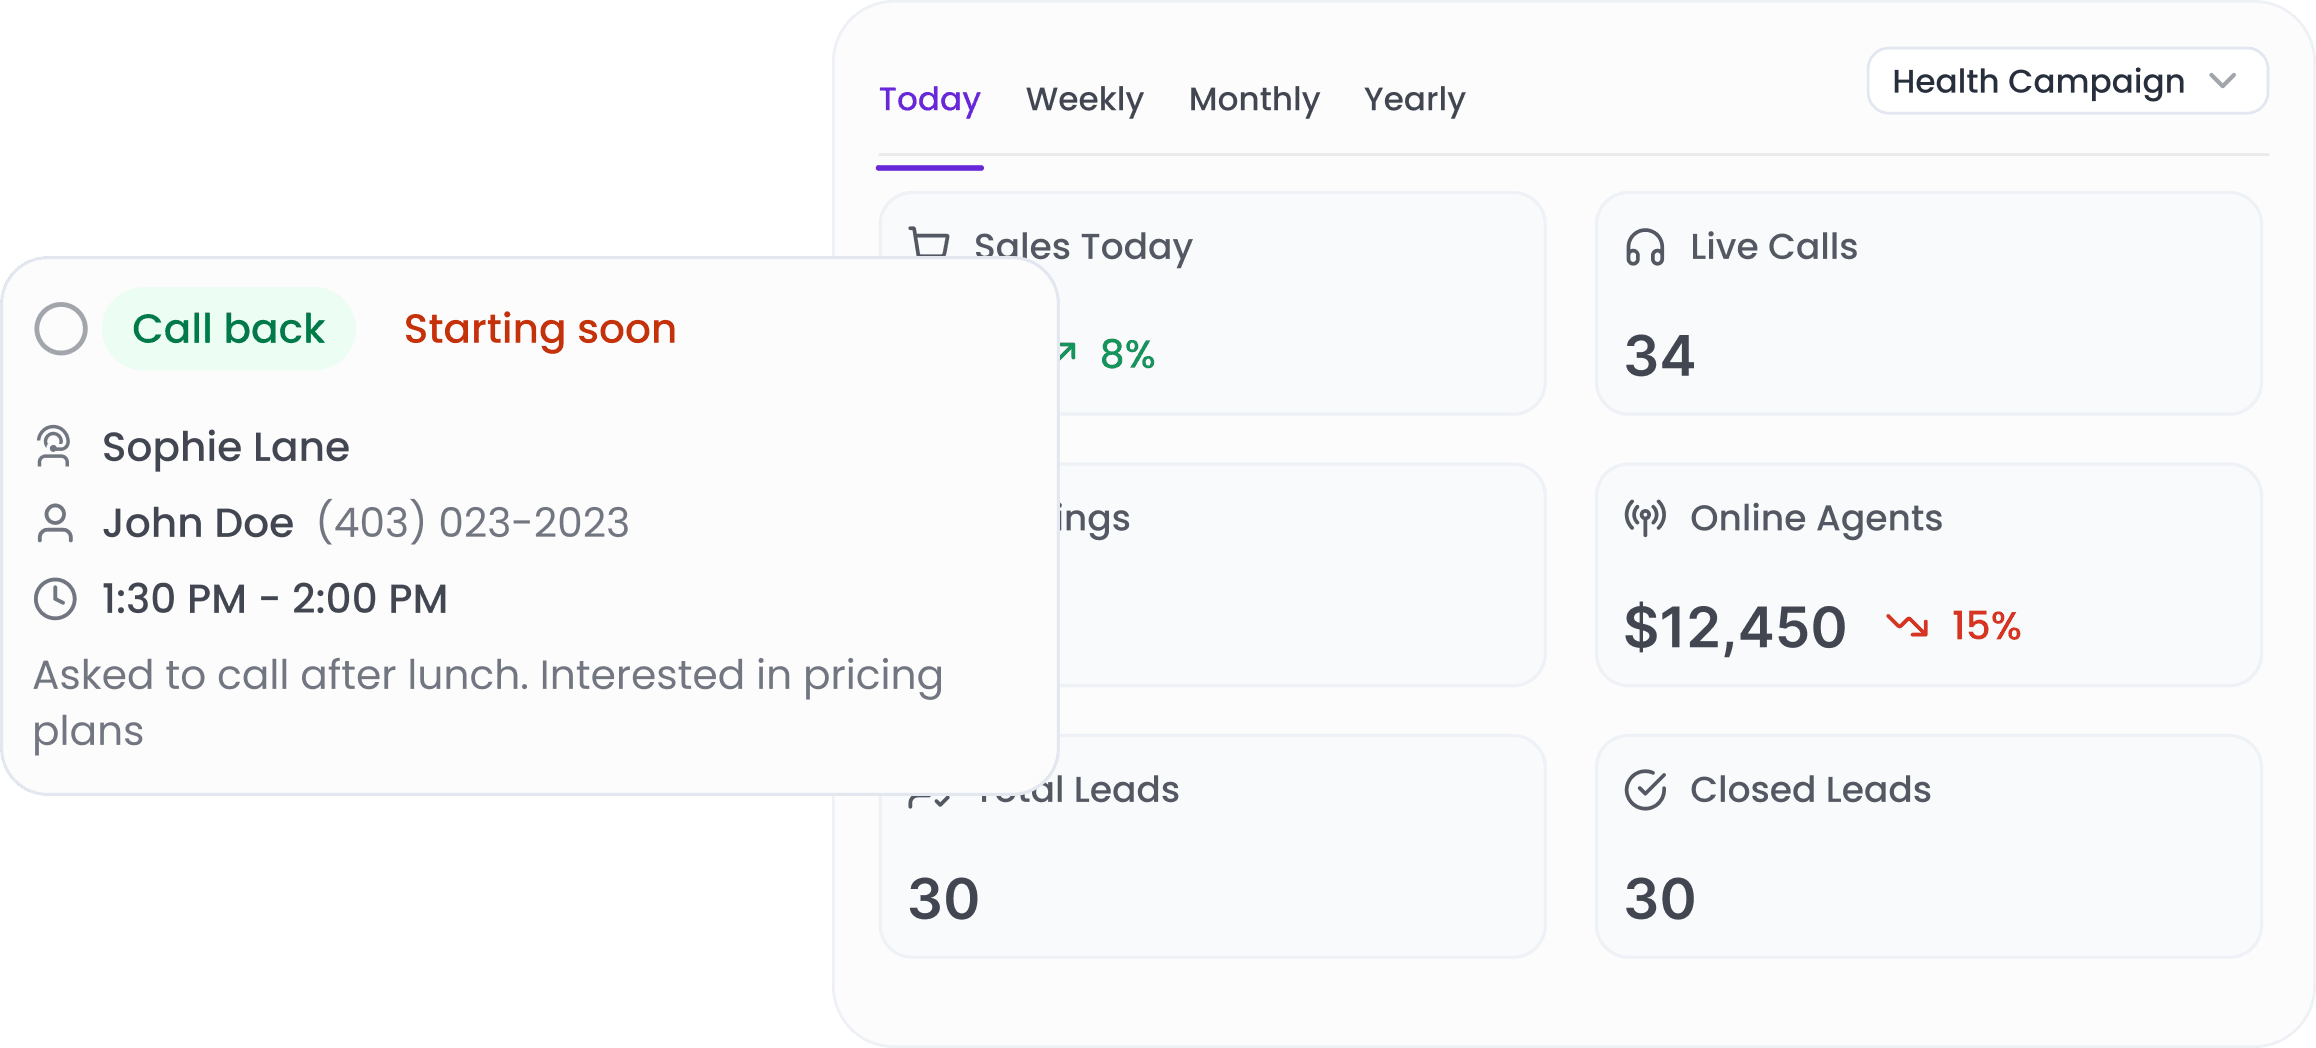The height and width of the screenshot is (1048, 2316).
Task: Click the check-circle icon beside Closed Leads
Action: click(1647, 789)
